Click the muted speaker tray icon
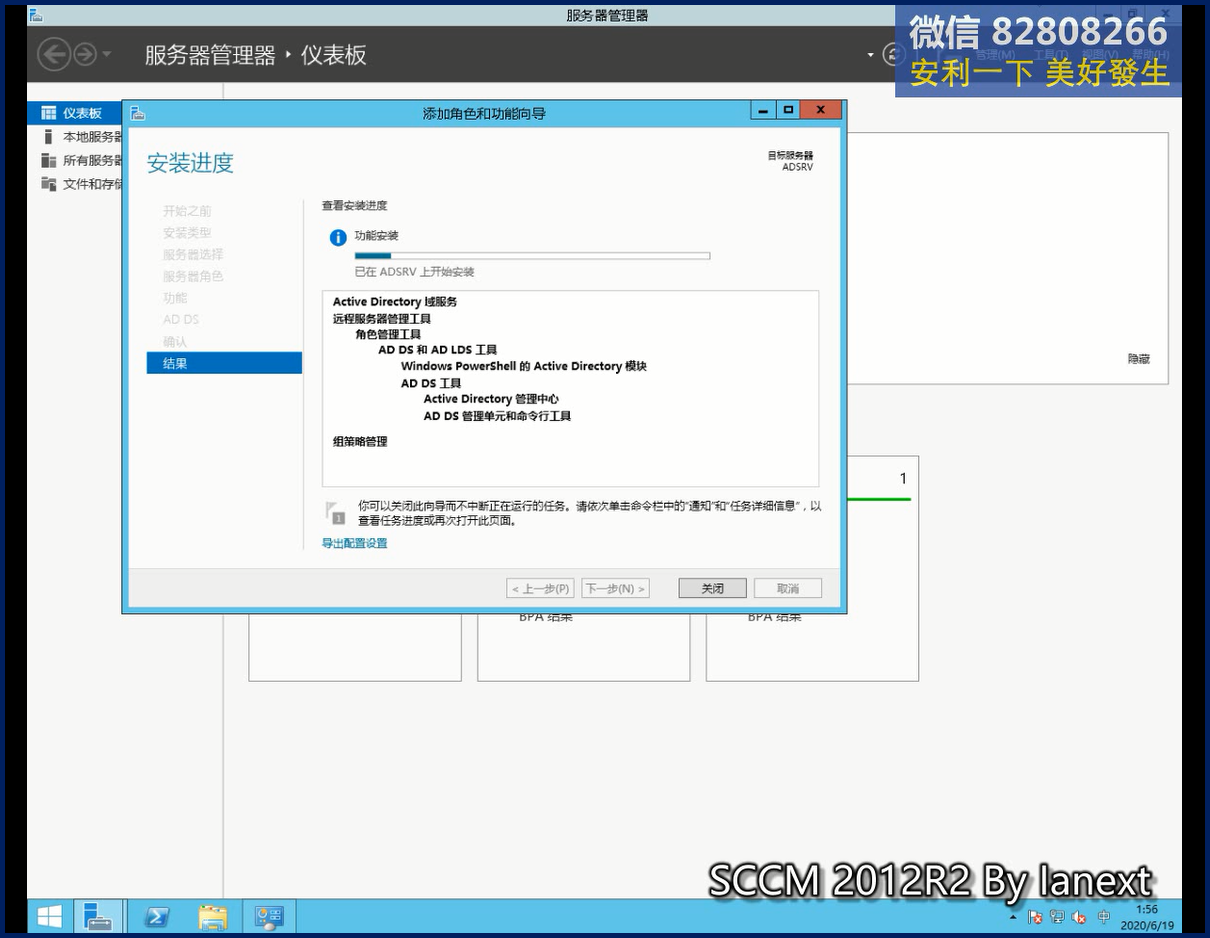Viewport: 1210px width, 938px height. 1080,917
